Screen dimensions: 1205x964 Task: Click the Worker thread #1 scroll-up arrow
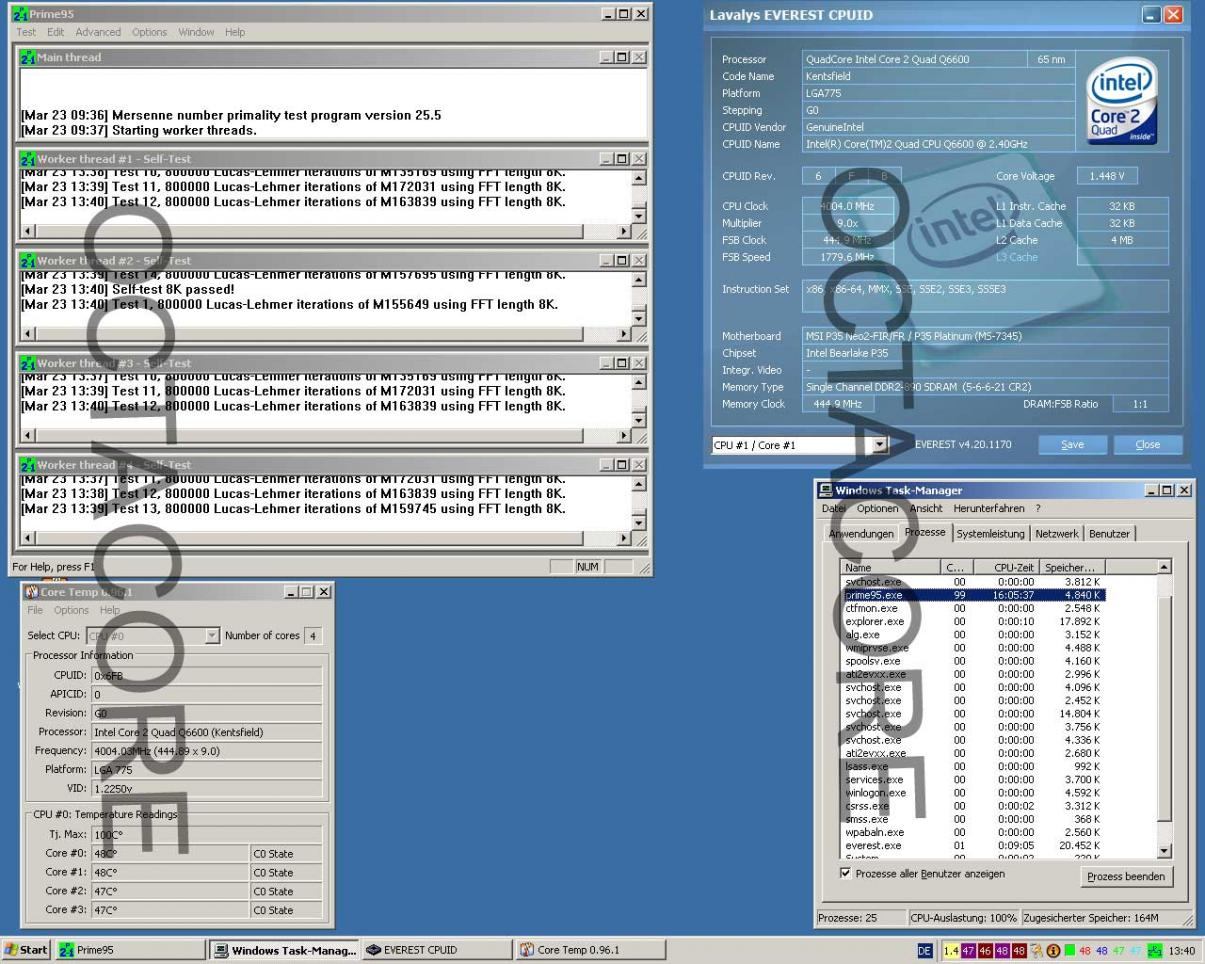click(x=639, y=178)
